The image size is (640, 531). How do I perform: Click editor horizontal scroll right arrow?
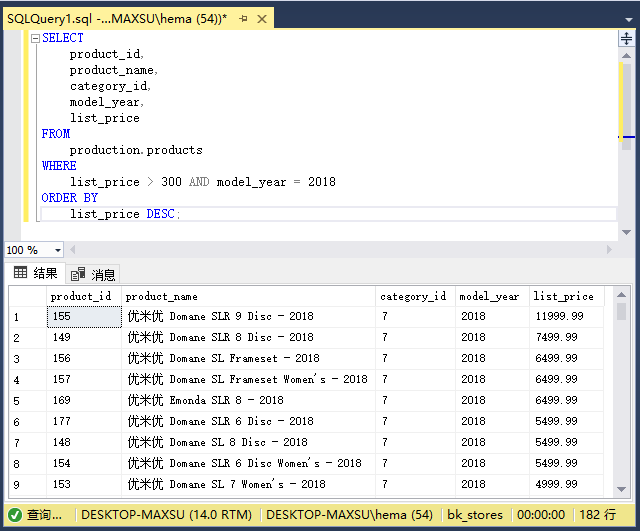pyautogui.click(x=609, y=249)
